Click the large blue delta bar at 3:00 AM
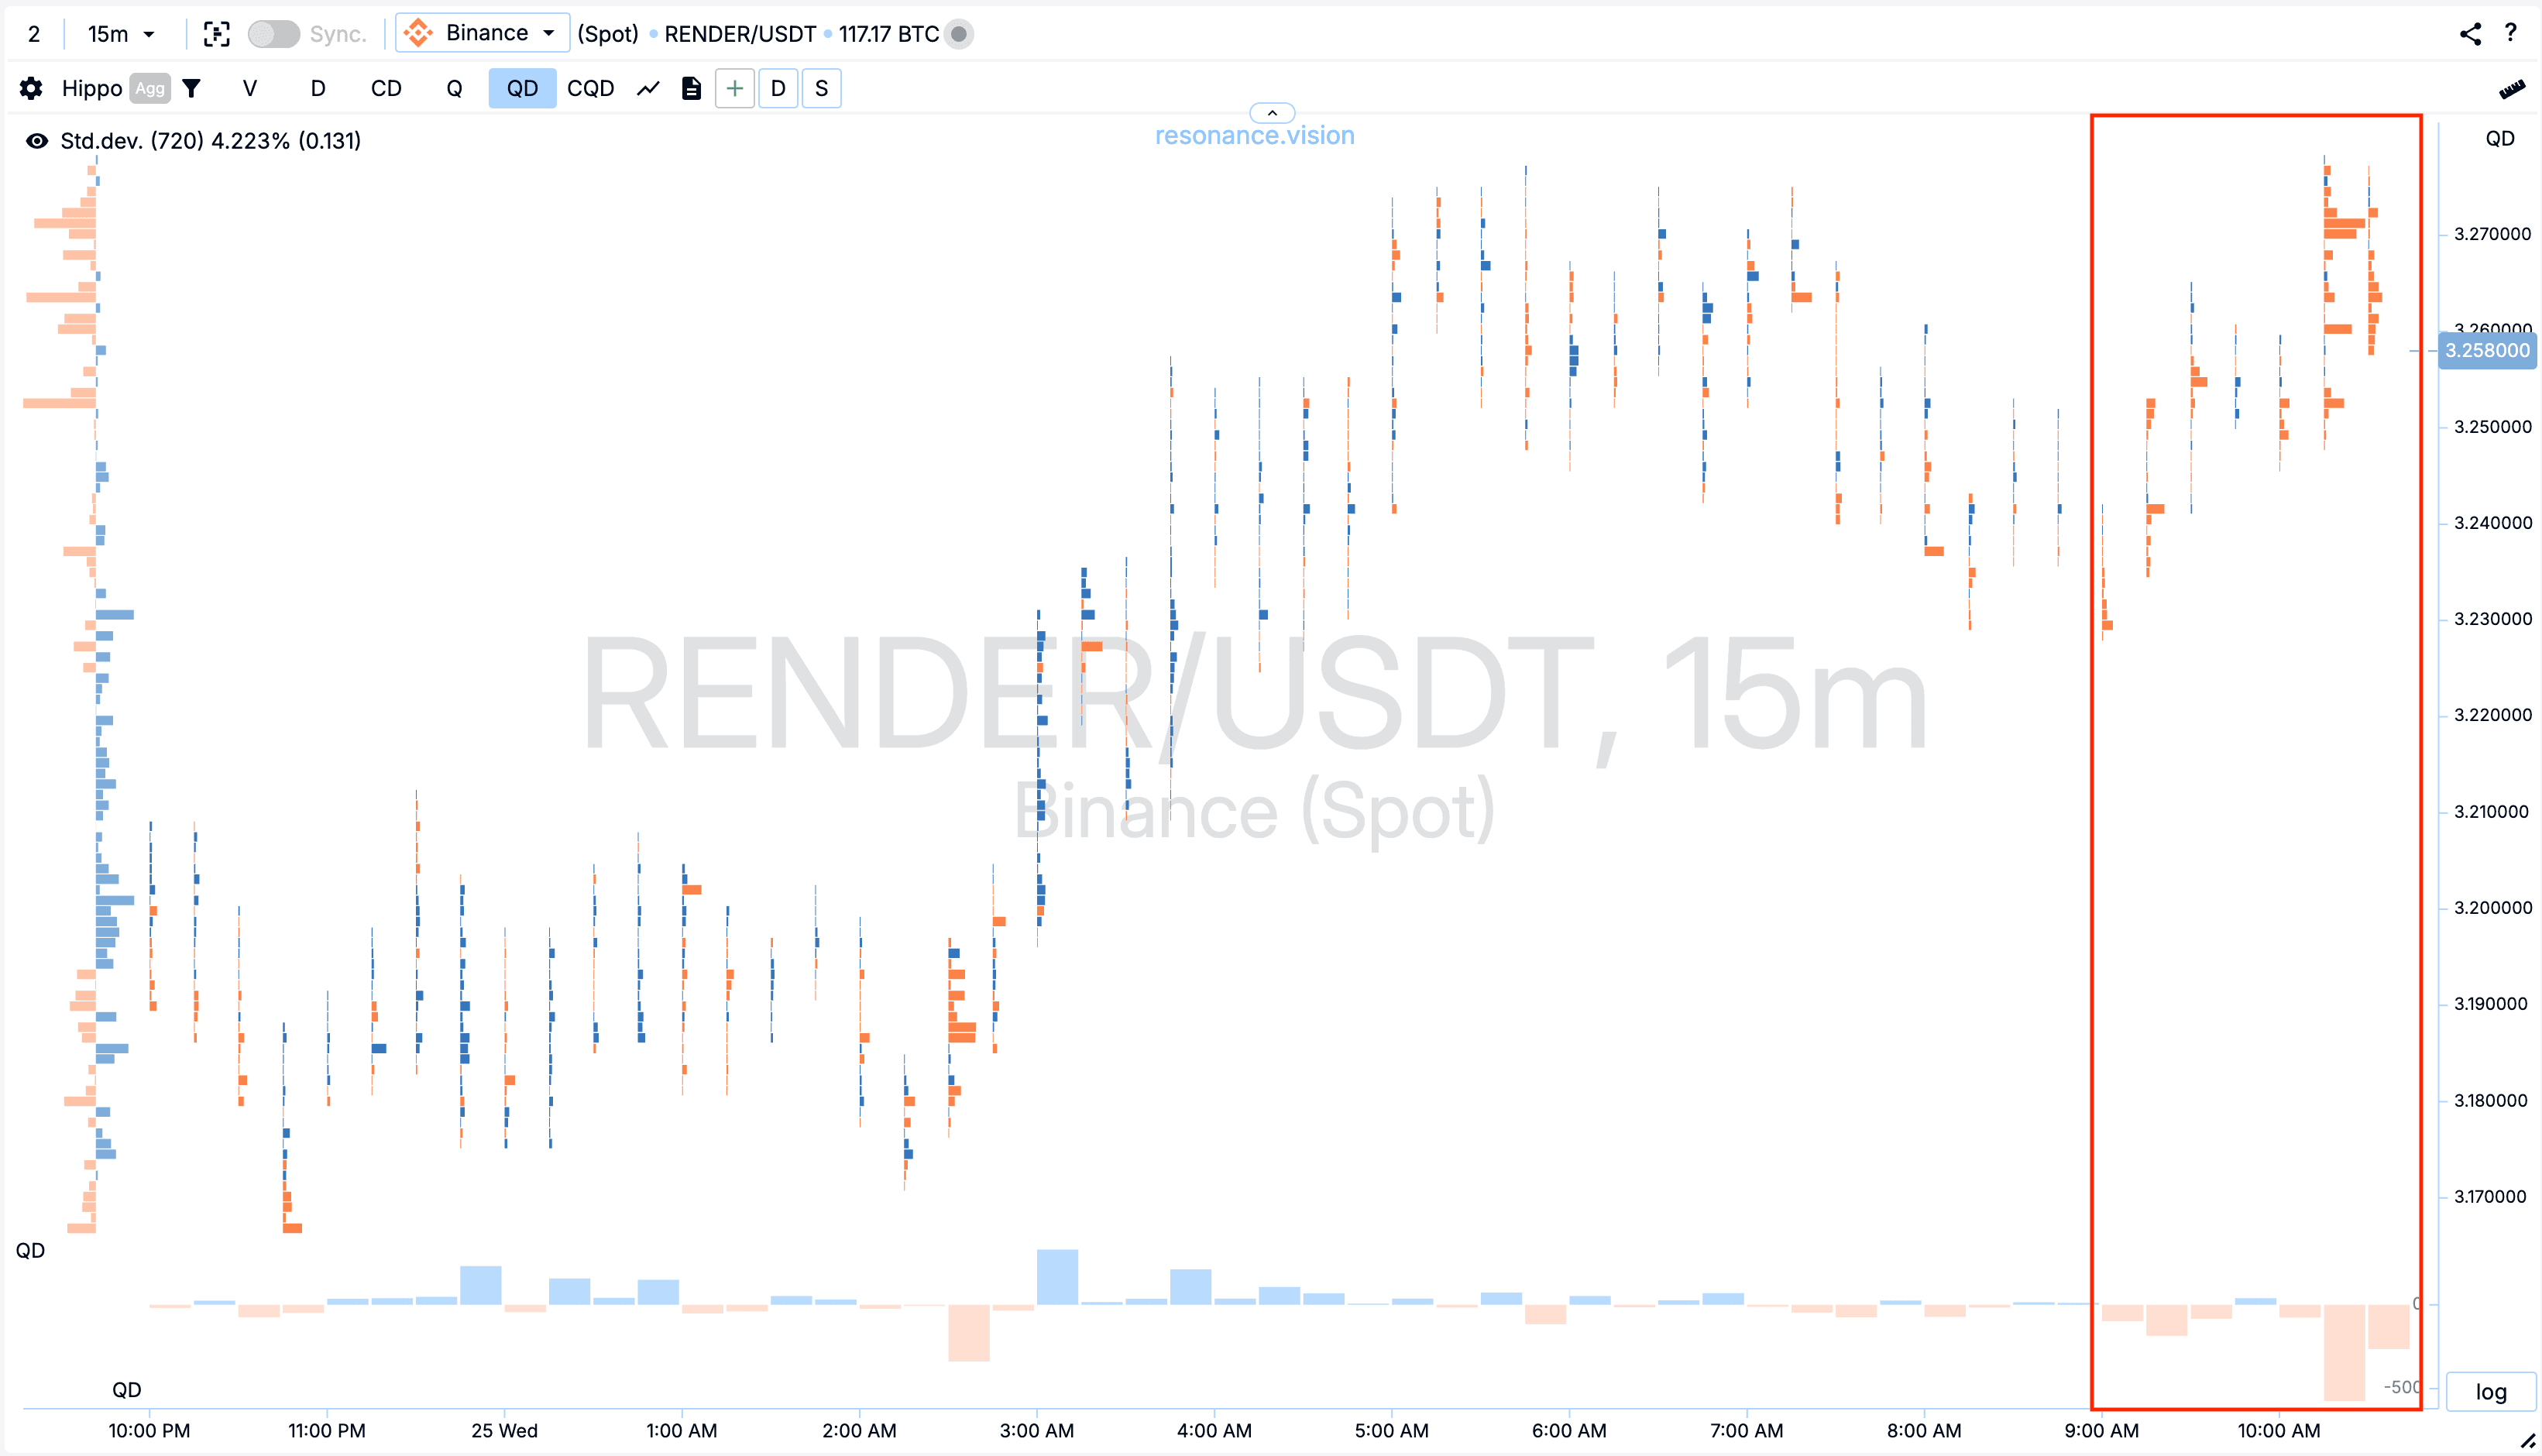Screen dimensions: 2542x1456 click(x=1057, y=1276)
